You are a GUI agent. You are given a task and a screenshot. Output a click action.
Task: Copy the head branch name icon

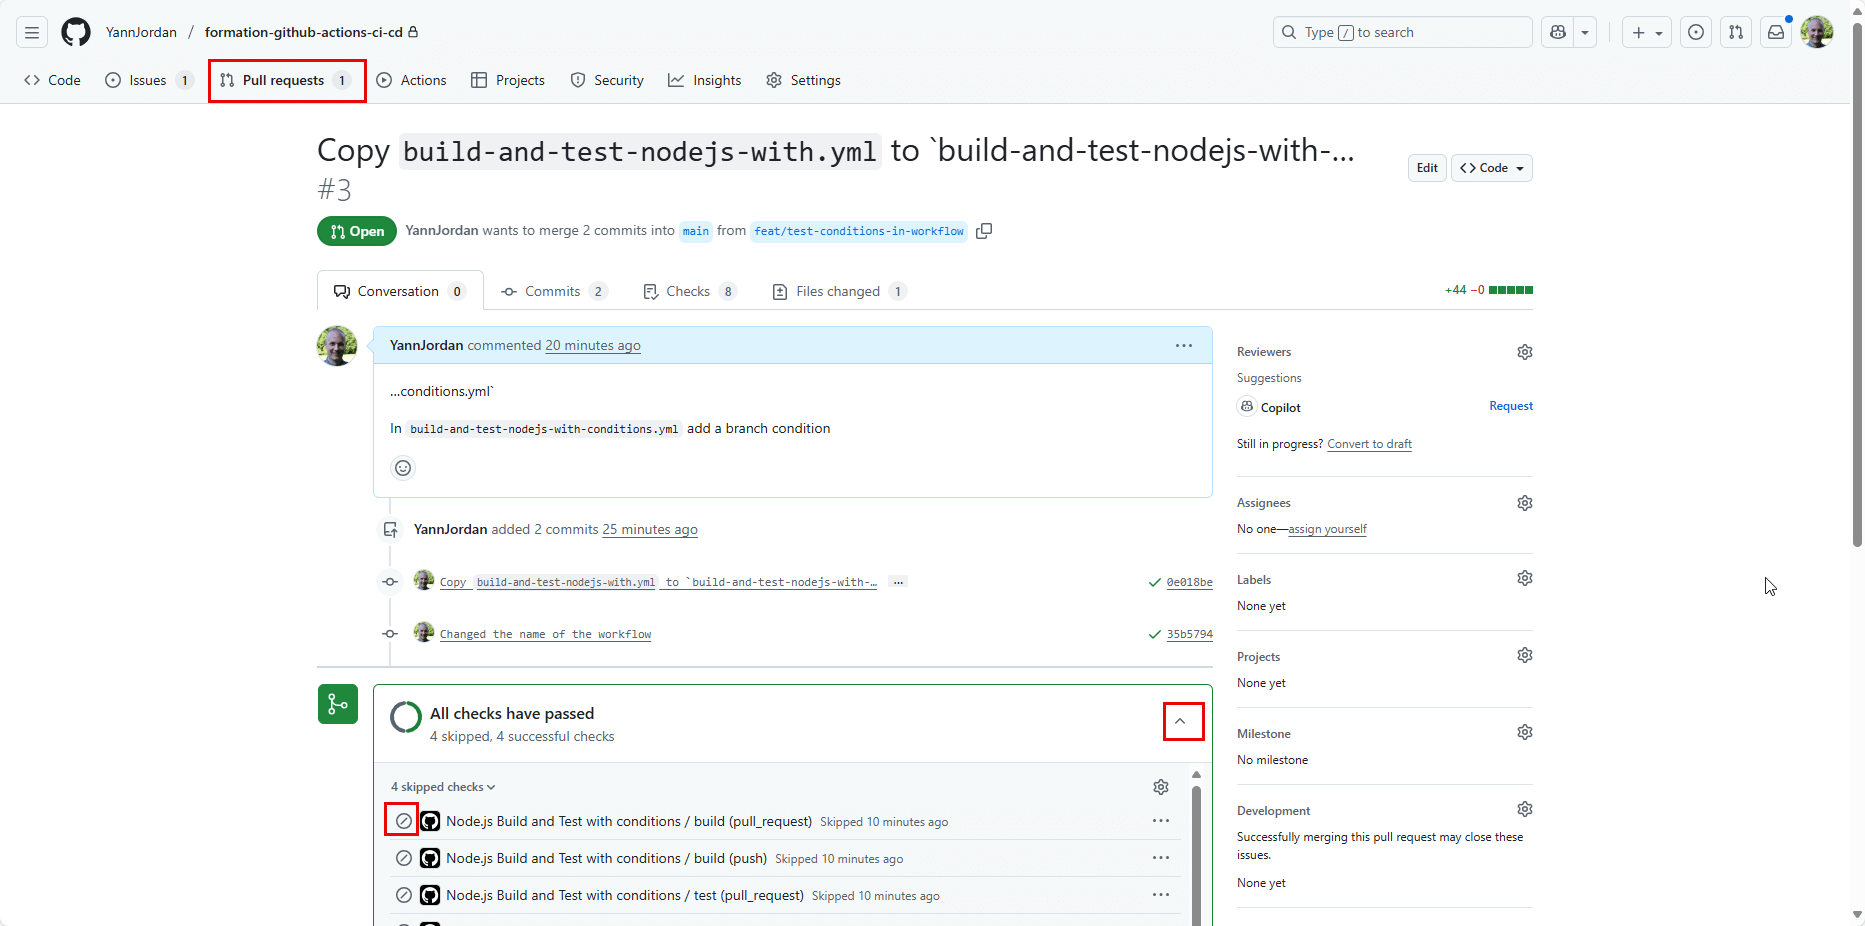[x=984, y=231]
